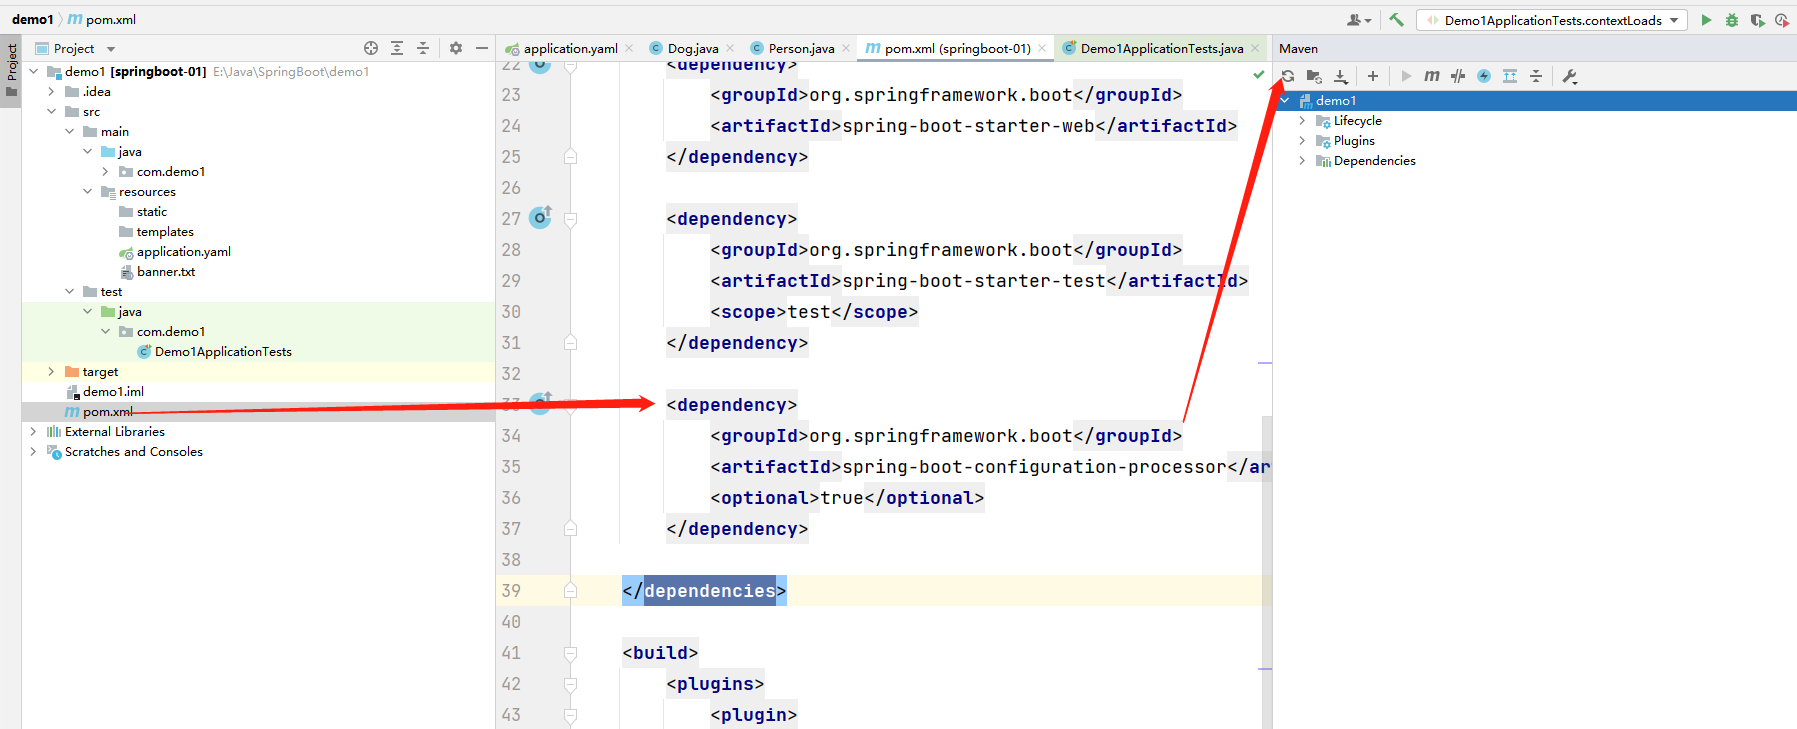Expand .idea folder in Project tree
This screenshot has height=729, width=1797.
click(52, 92)
